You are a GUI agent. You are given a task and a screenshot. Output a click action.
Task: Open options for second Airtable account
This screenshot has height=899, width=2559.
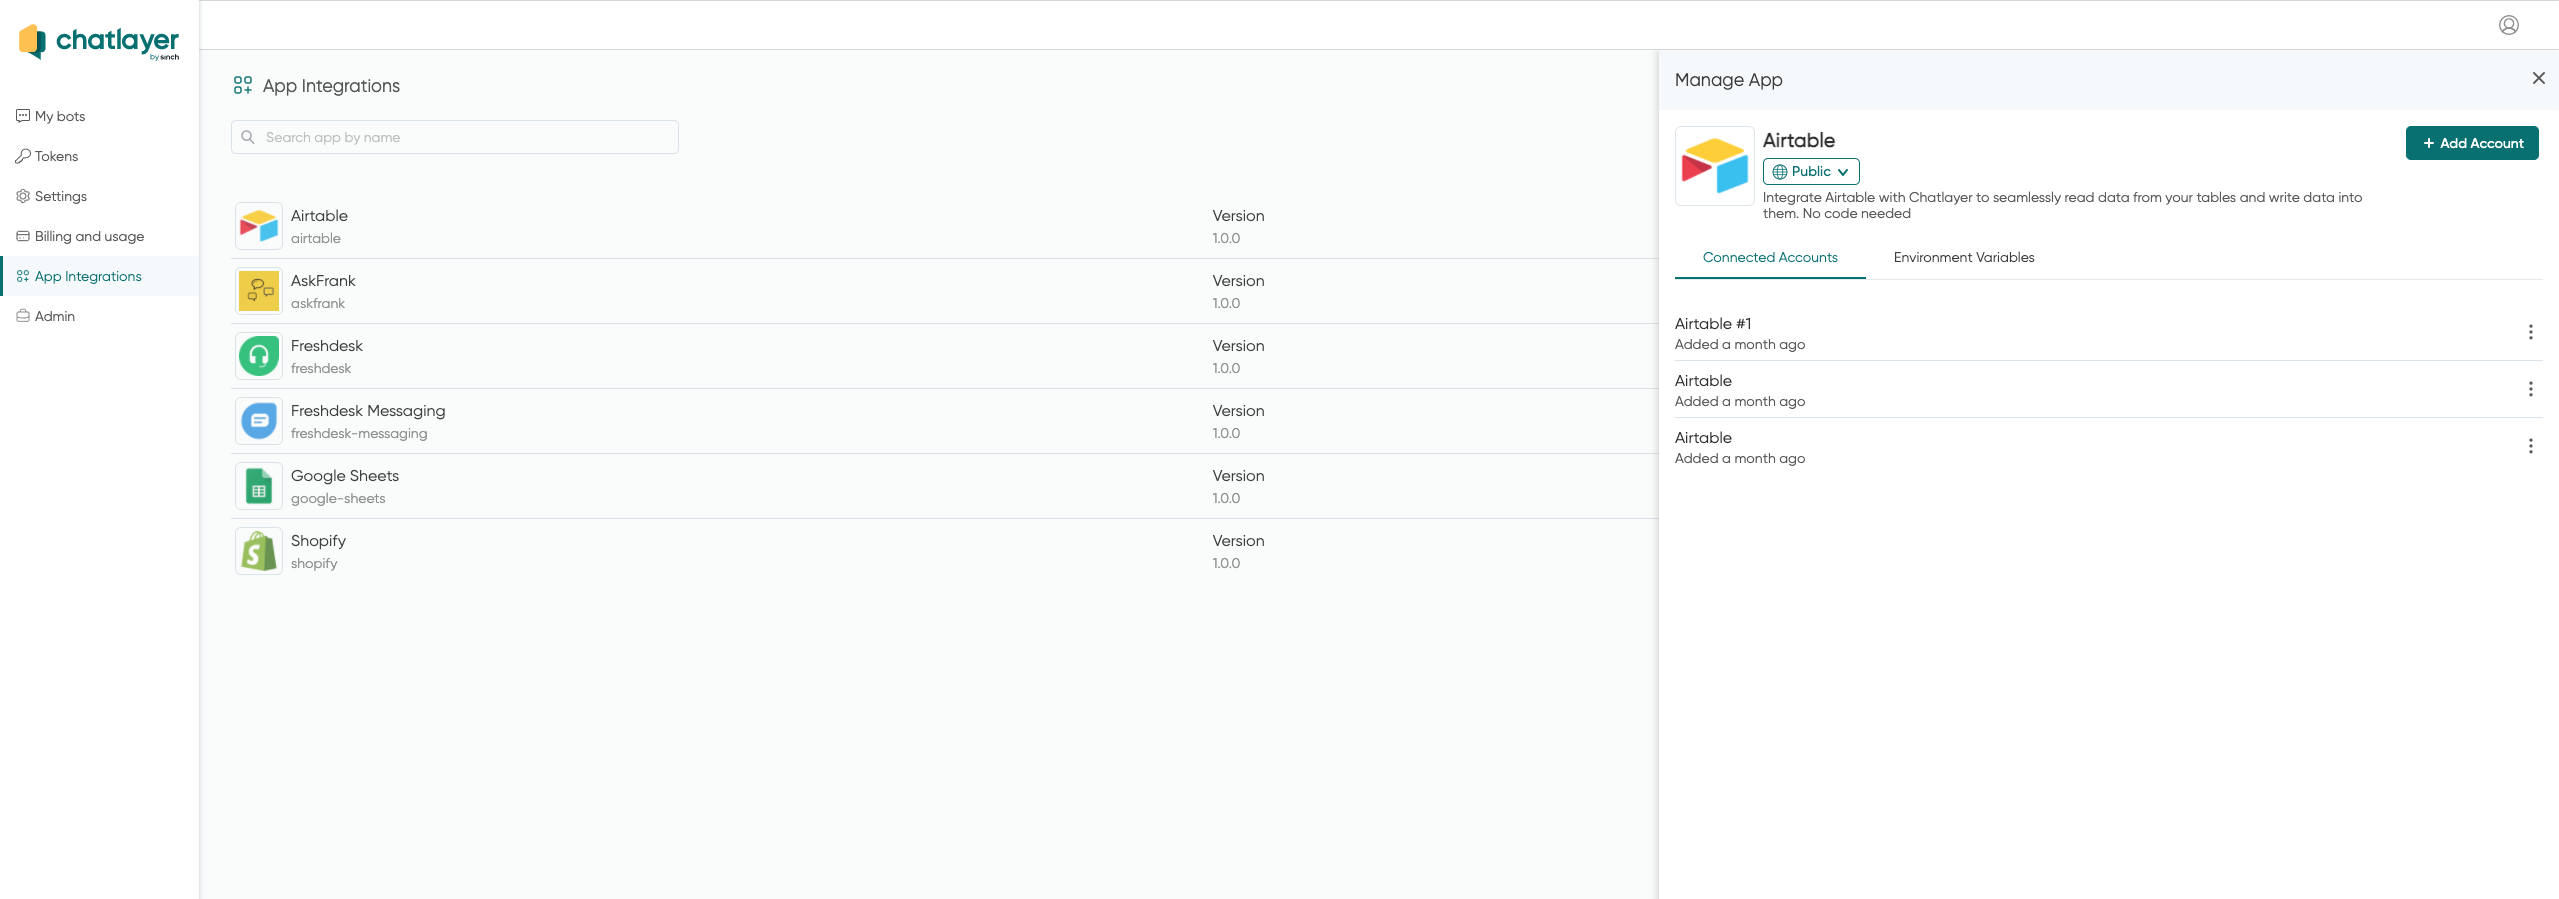pos(2530,389)
